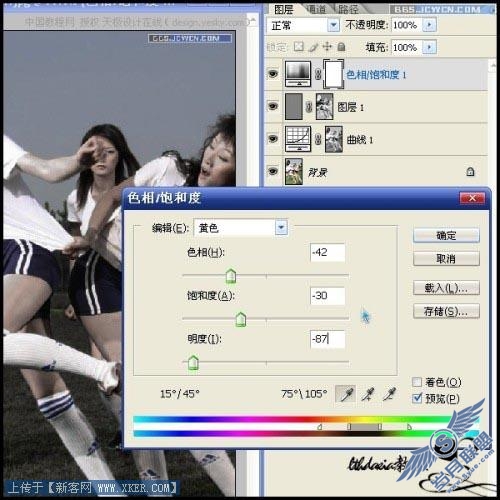Screen dimensions: 500x500
Task: Open the 编辑 color range dropdown
Action: 281,228
